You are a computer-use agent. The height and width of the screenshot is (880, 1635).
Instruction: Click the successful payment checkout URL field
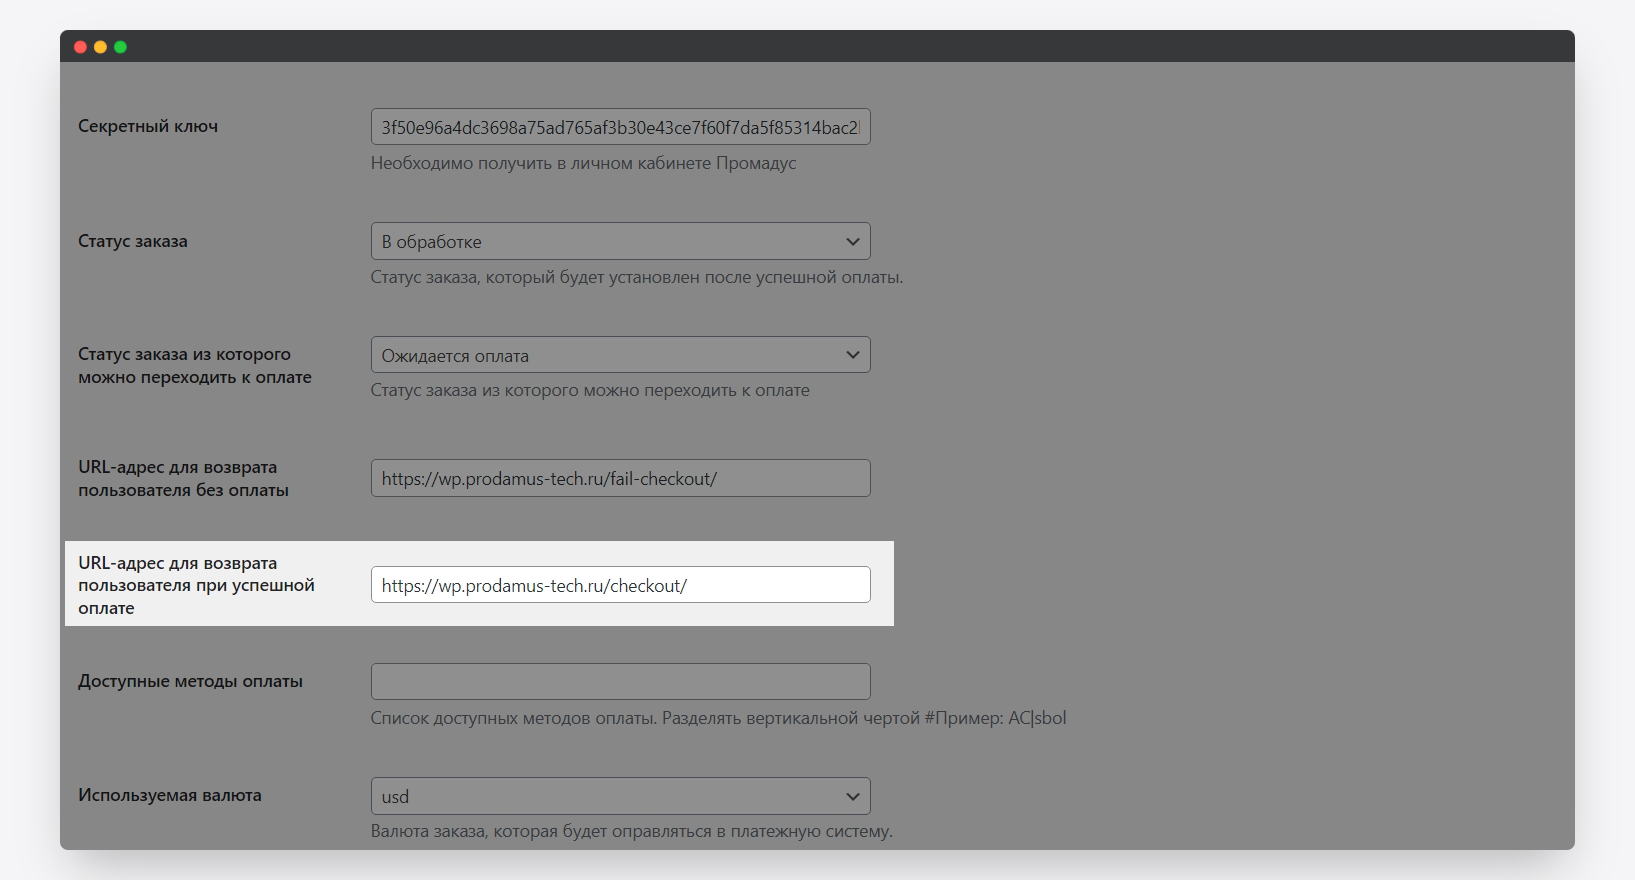(x=620, y=585)
